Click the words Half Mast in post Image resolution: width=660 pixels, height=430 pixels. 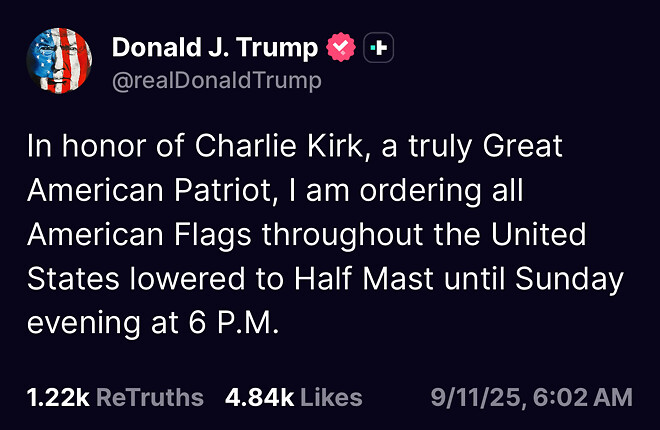pyautogui.click(x=364, y=279)
